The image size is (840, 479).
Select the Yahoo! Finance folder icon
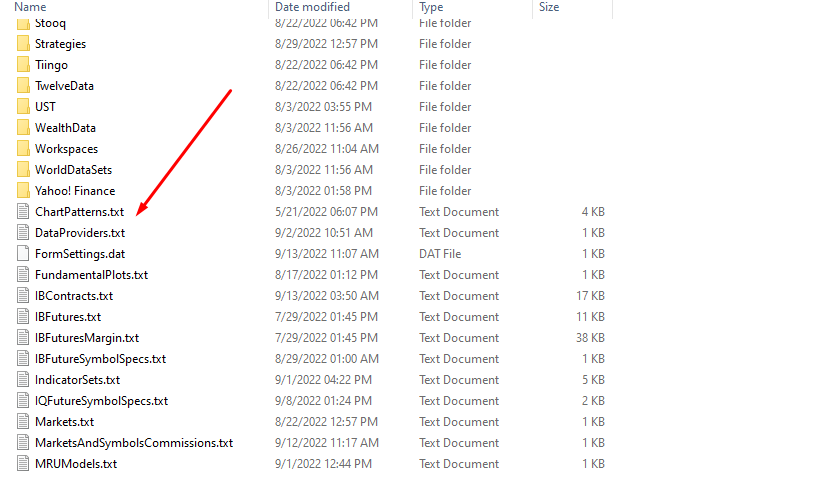pos(24,191)
